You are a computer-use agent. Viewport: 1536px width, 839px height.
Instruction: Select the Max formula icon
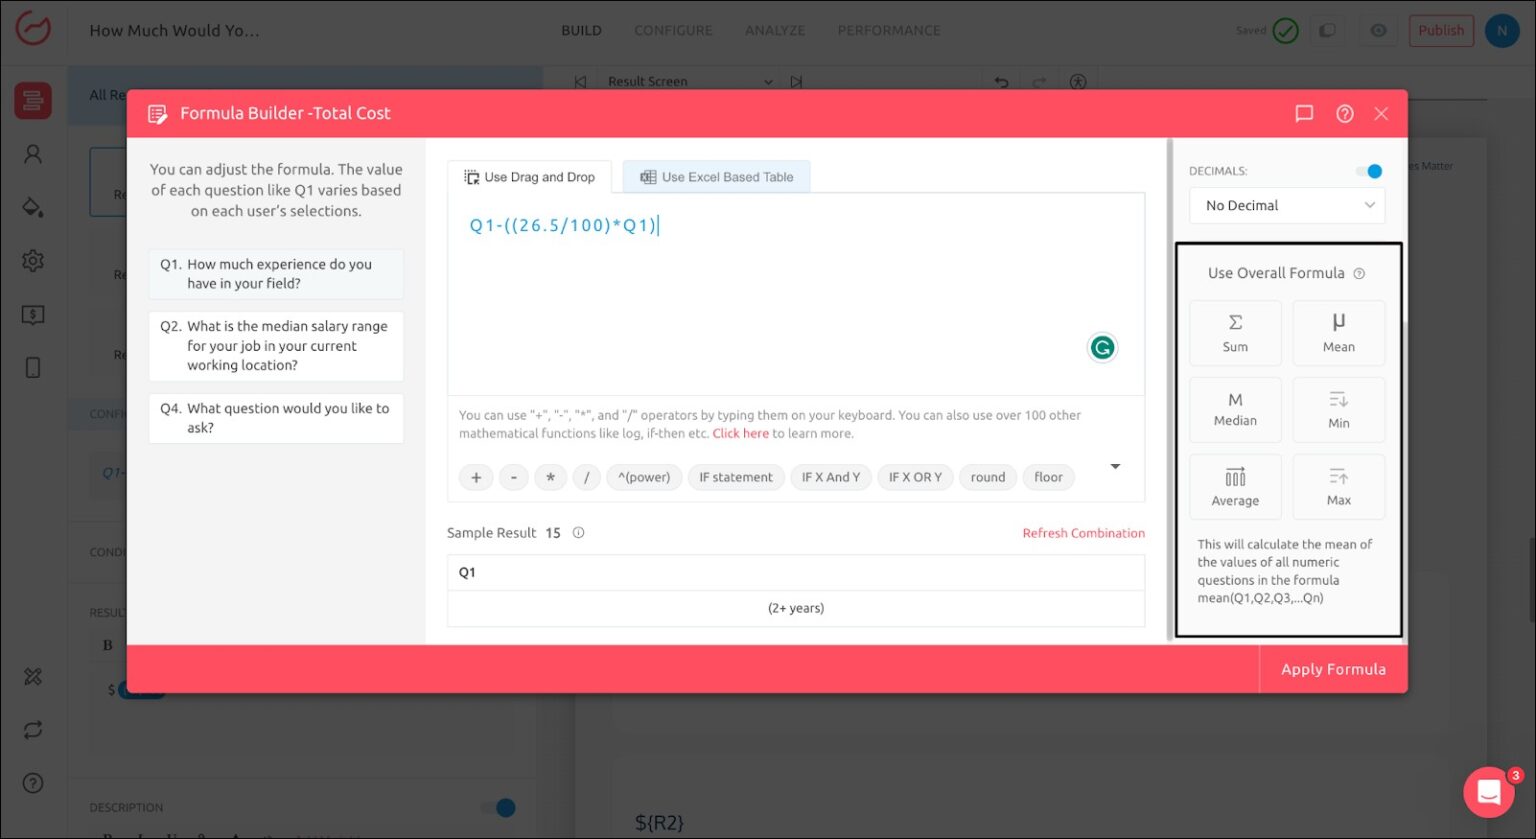coord(1338,486)
